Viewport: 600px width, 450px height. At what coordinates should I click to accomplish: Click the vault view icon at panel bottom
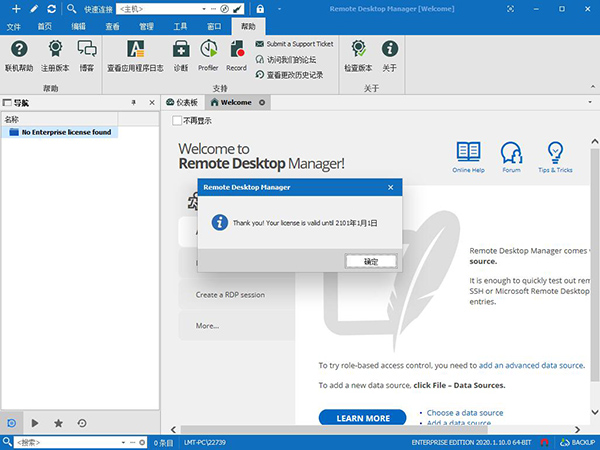[x=11, y=423]
